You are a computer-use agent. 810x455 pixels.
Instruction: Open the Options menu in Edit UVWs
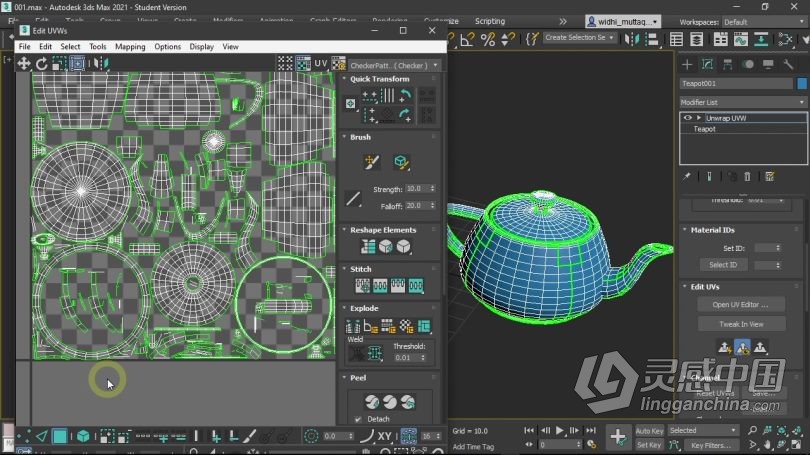(x=167, y=46)
